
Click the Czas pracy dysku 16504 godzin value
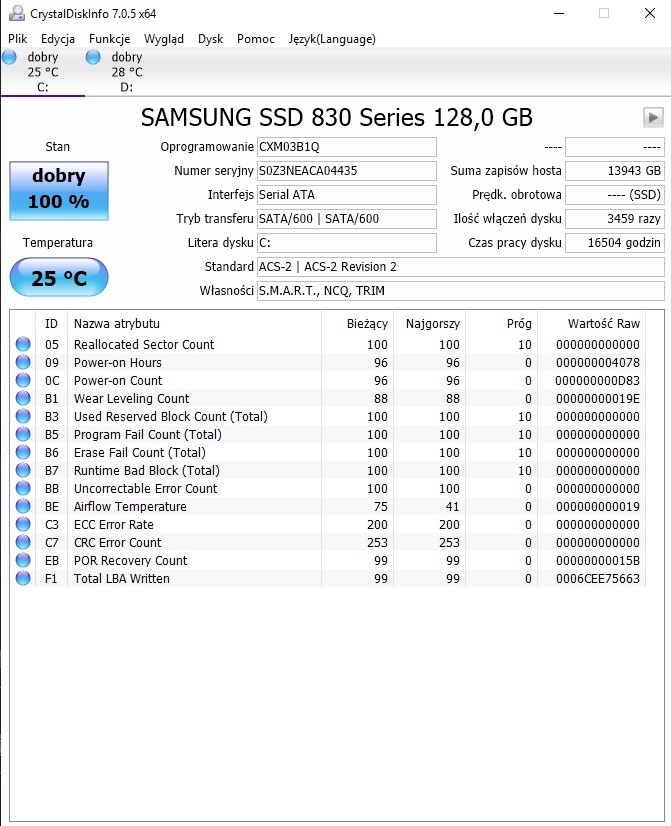click(615, 243)
